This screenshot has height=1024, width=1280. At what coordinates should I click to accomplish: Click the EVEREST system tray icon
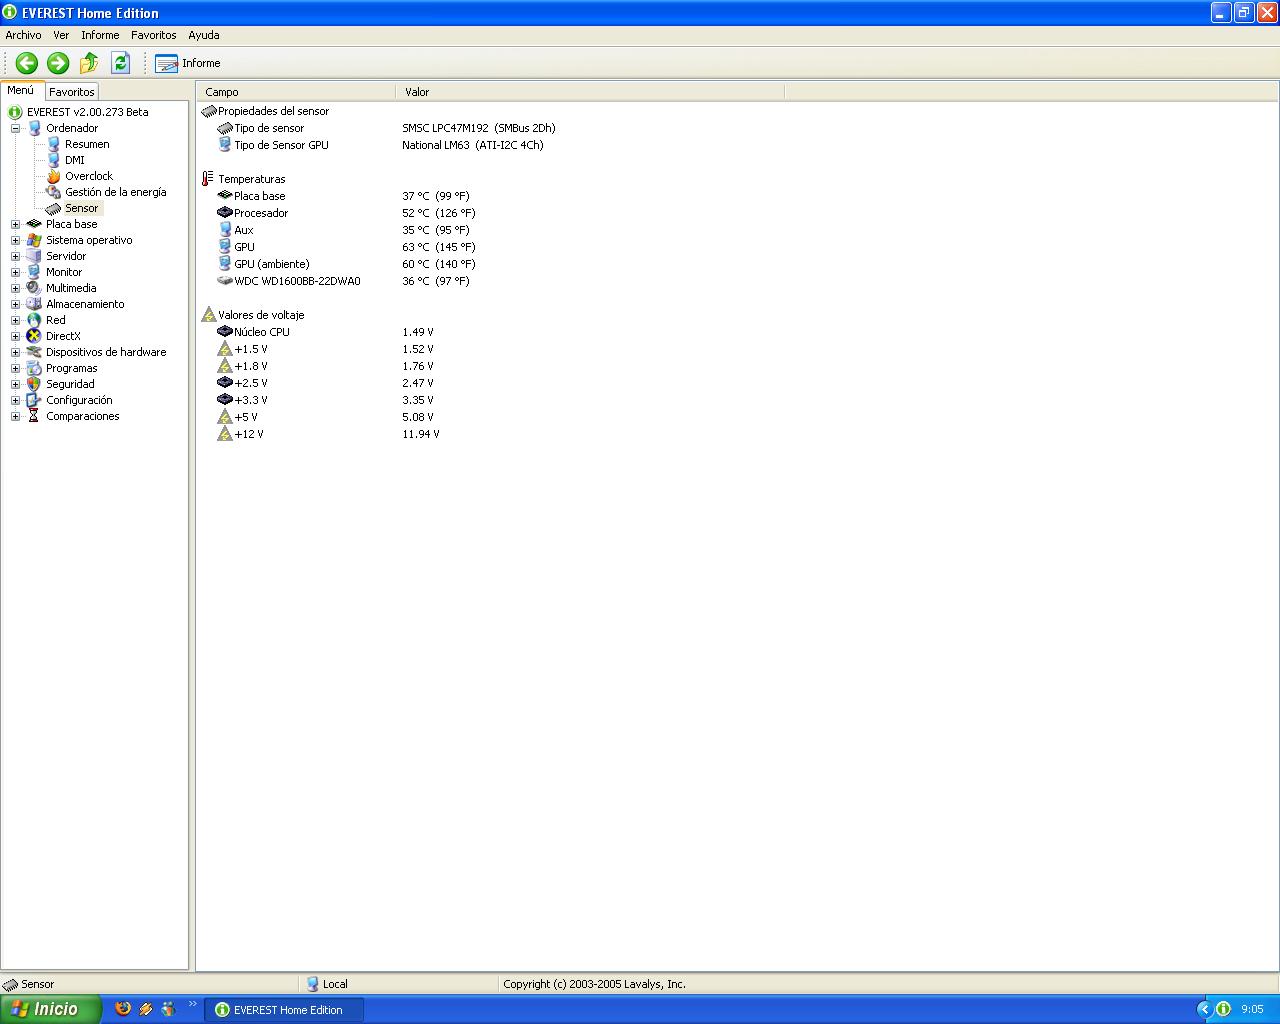(1222, 1009)
